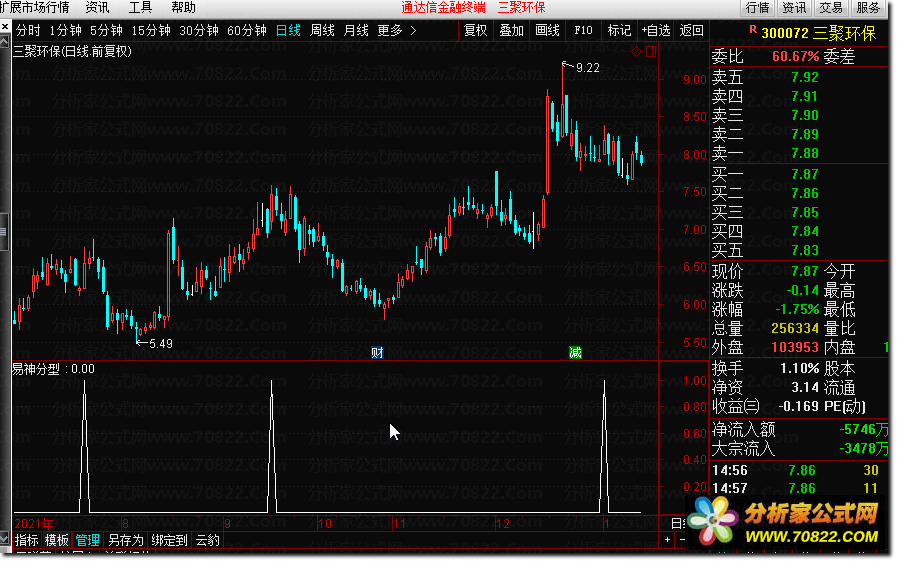Viewport: 897px width, 561px height.
Task: Click the red R icon before 300072
Action: [753, 29]
